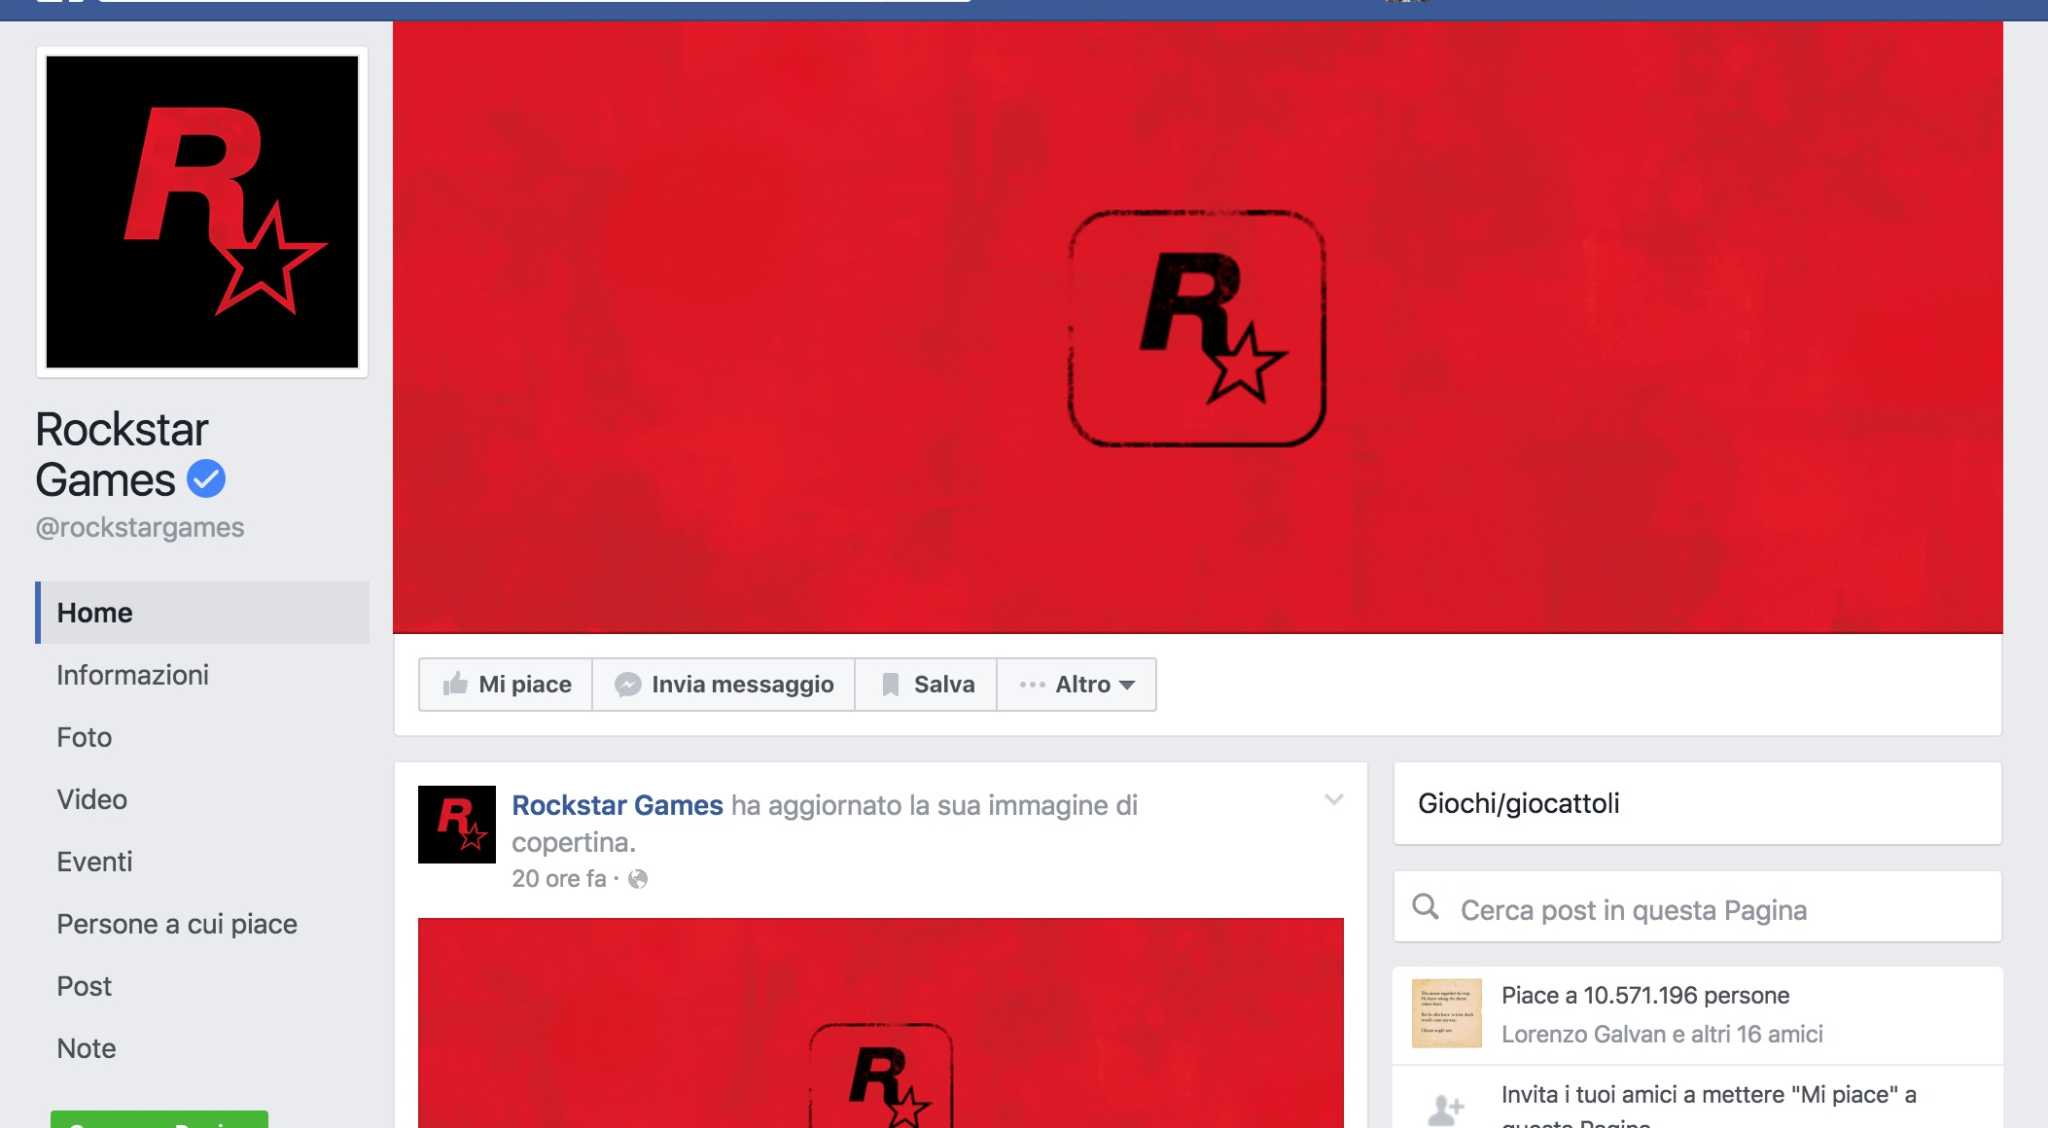The height and width of the screenshot is (1128, 2048).
Task: Open Persone a cui piace
Action: pos(177,924)
